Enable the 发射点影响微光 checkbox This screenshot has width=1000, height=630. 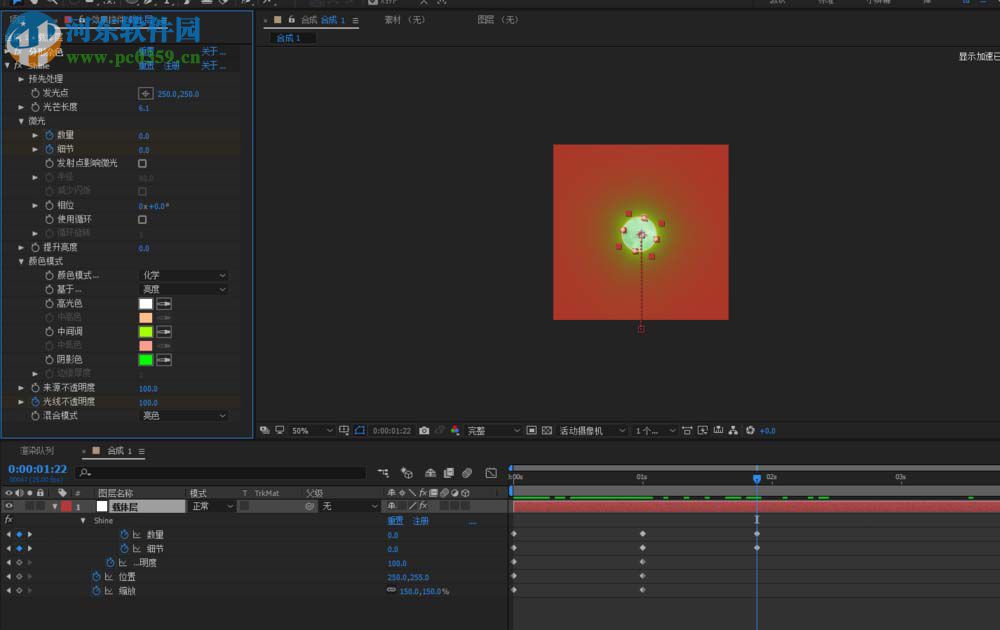click(143, 162)
